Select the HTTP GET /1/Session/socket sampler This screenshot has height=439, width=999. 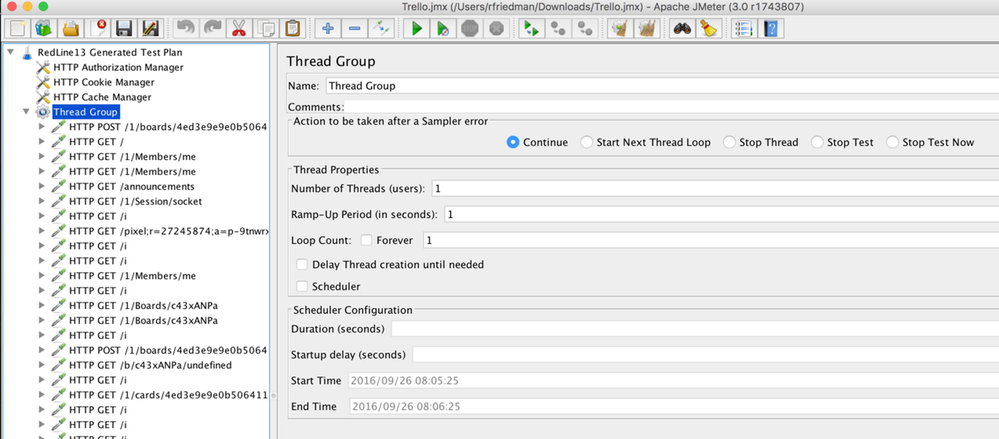(136, 201)
